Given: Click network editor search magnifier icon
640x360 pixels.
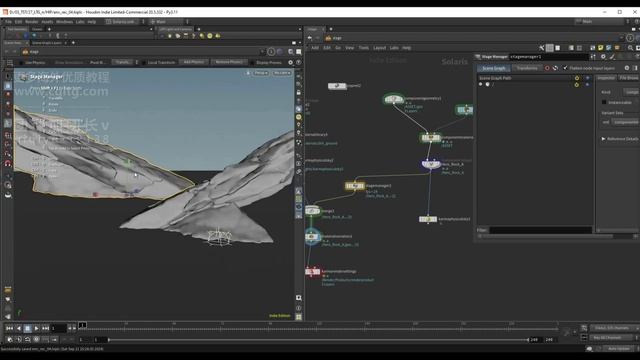Looking at the screenshot, I should (630, 48).
